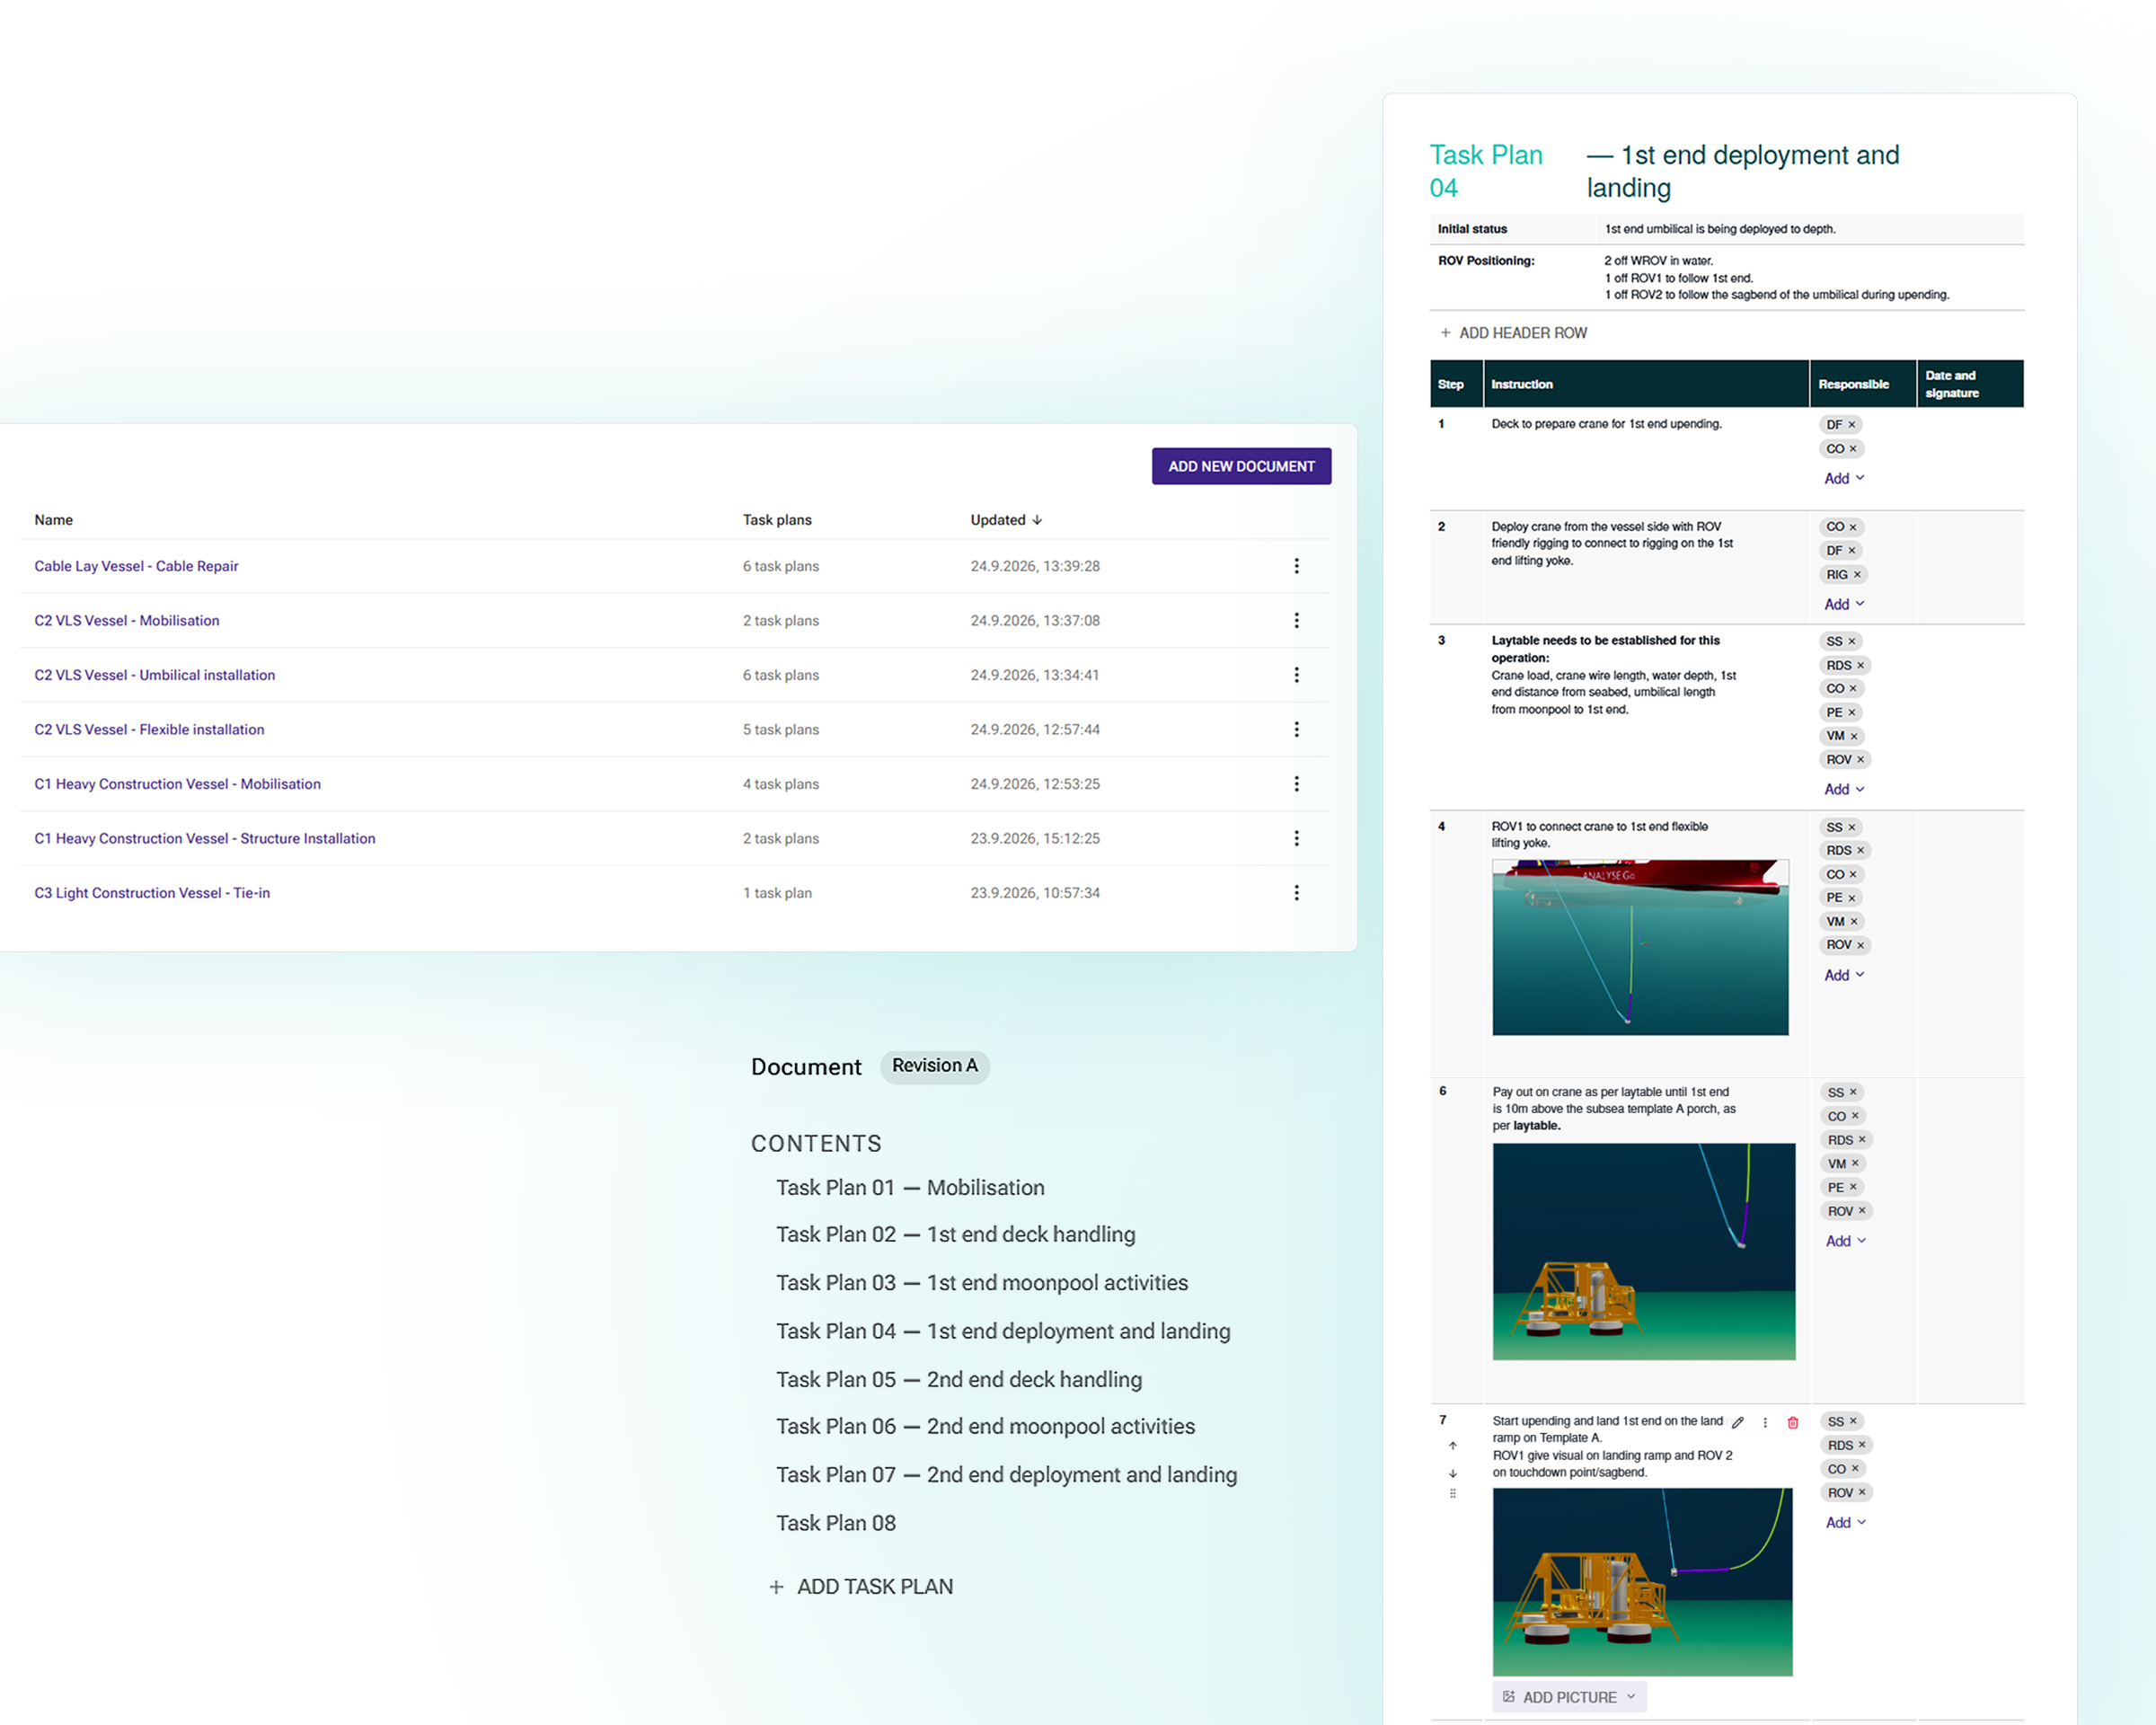Open C2 VLS Vessel - Umbilical installation document
The height and width of the screenshot is (1725, 2156).
[x=155, y=675]
